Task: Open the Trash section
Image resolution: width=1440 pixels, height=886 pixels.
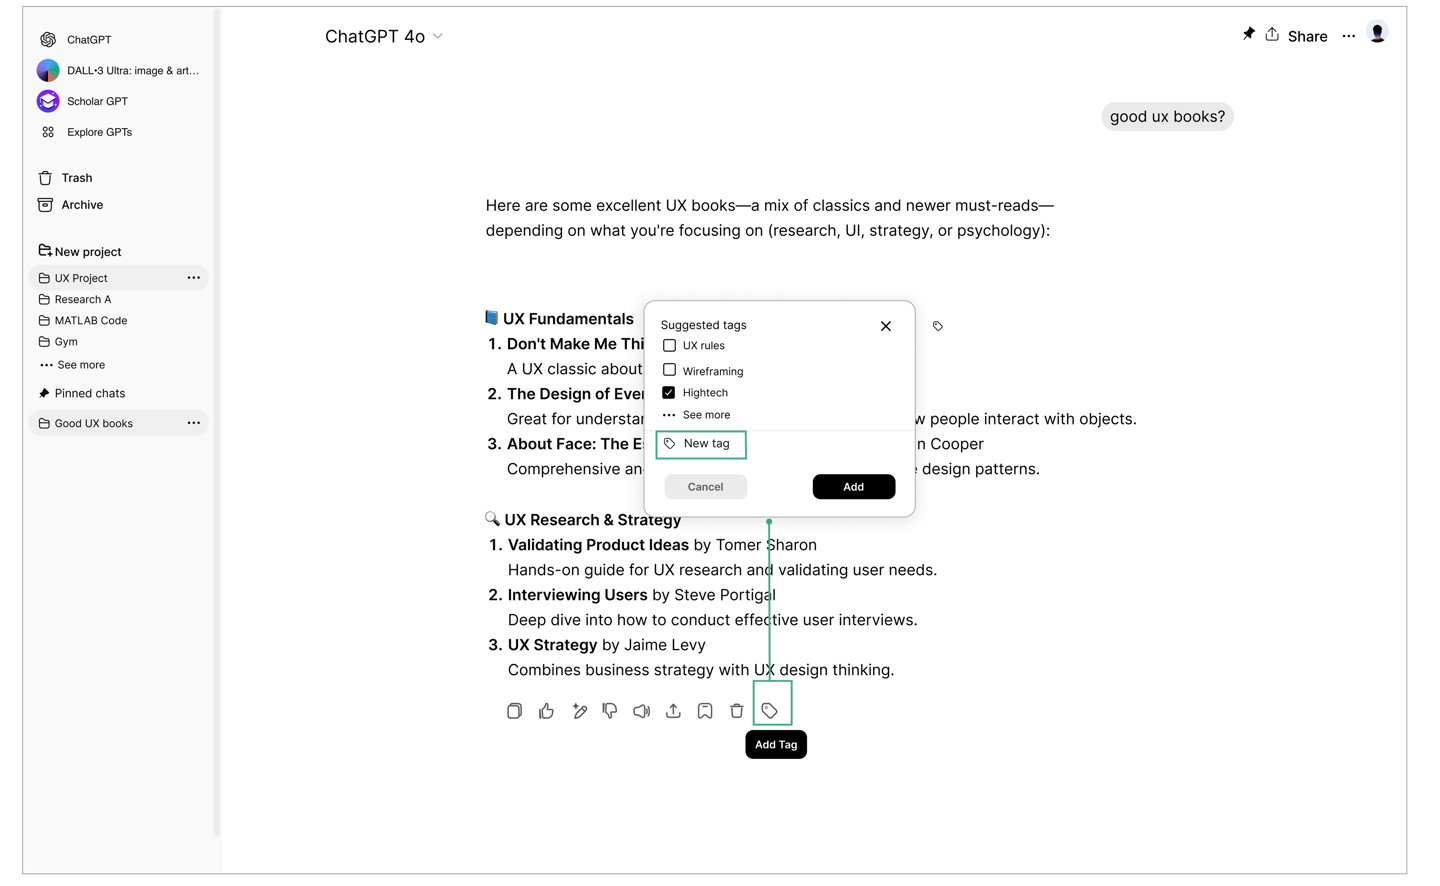Action: pos(66,178)
